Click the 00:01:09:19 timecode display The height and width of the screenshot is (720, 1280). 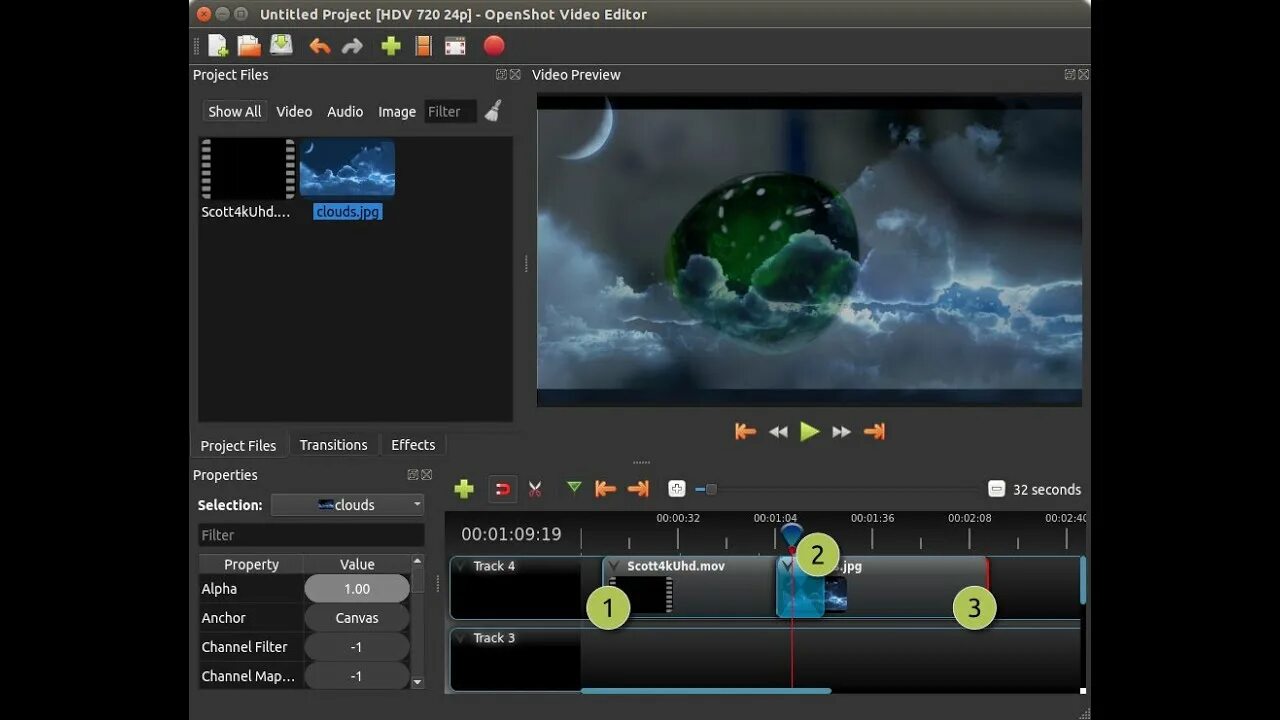(x=511, y=534)
